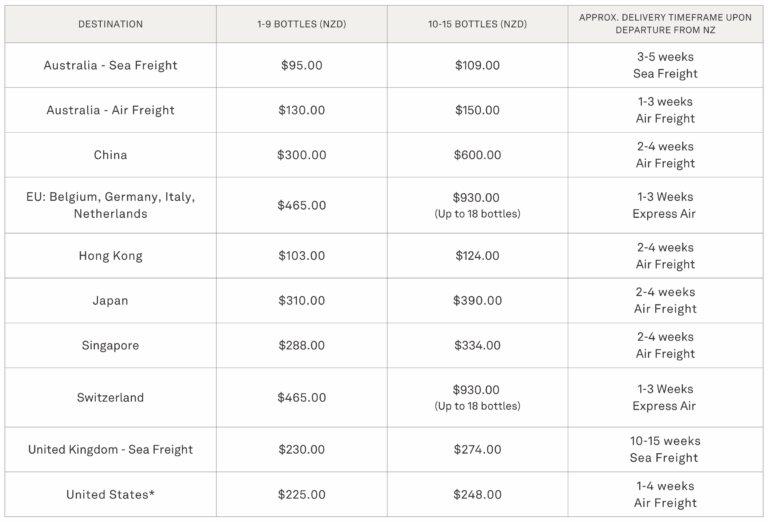768x522 pixels.
Task: Select the China destination cell
Action: (x=110, y=155)
